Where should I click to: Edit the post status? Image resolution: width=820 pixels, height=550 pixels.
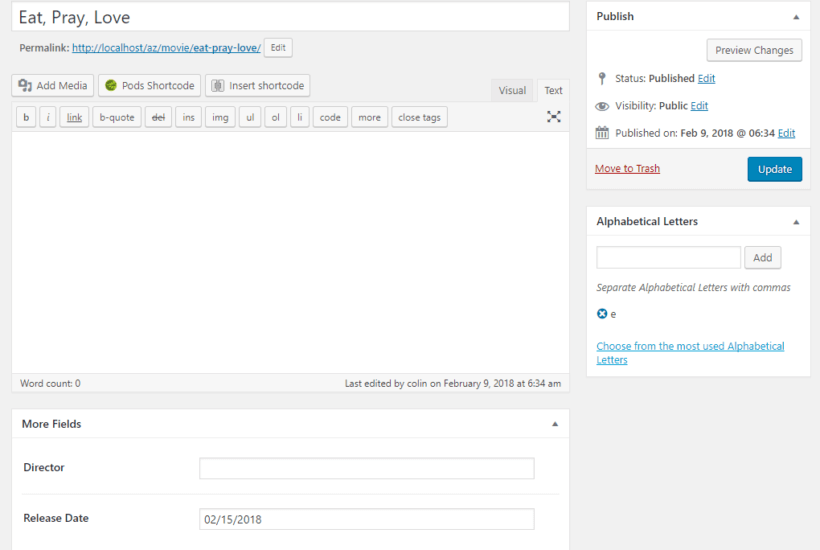click(x=706, y=78)
